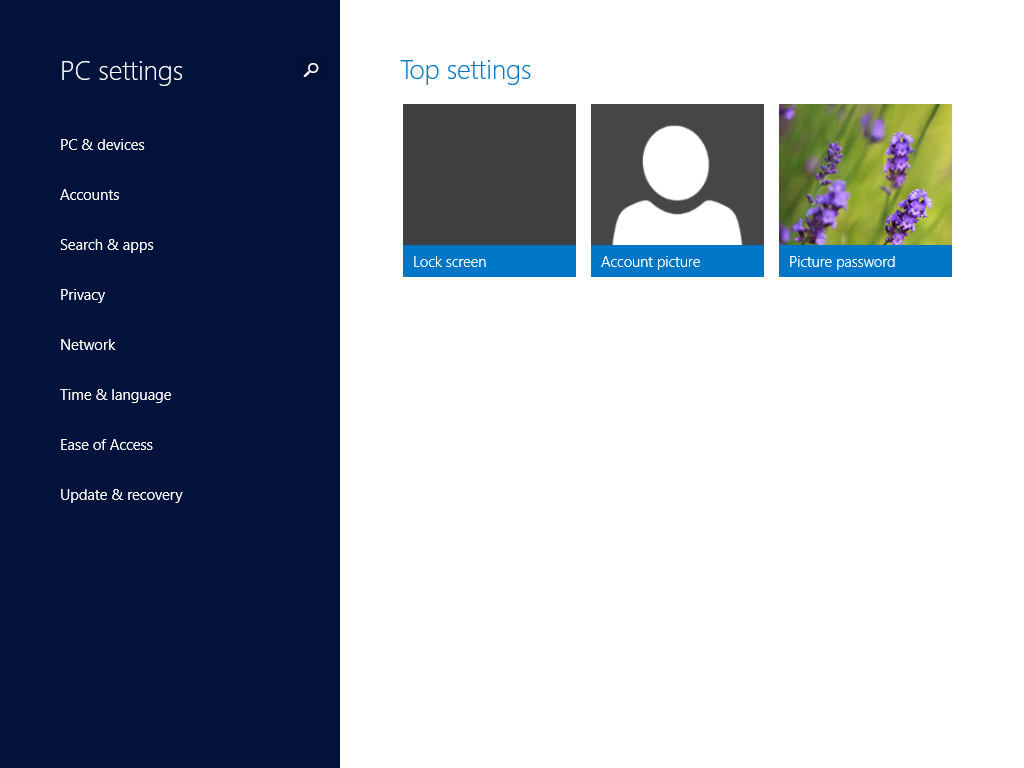
Task: Select the Picture password lavender image
Action: (x=865, y=174)
